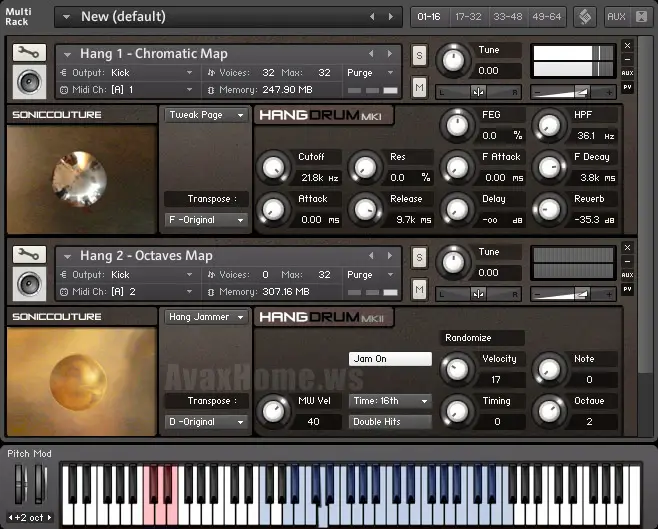
Task: Switch to rack page 49-64
Action: point(547,17)
